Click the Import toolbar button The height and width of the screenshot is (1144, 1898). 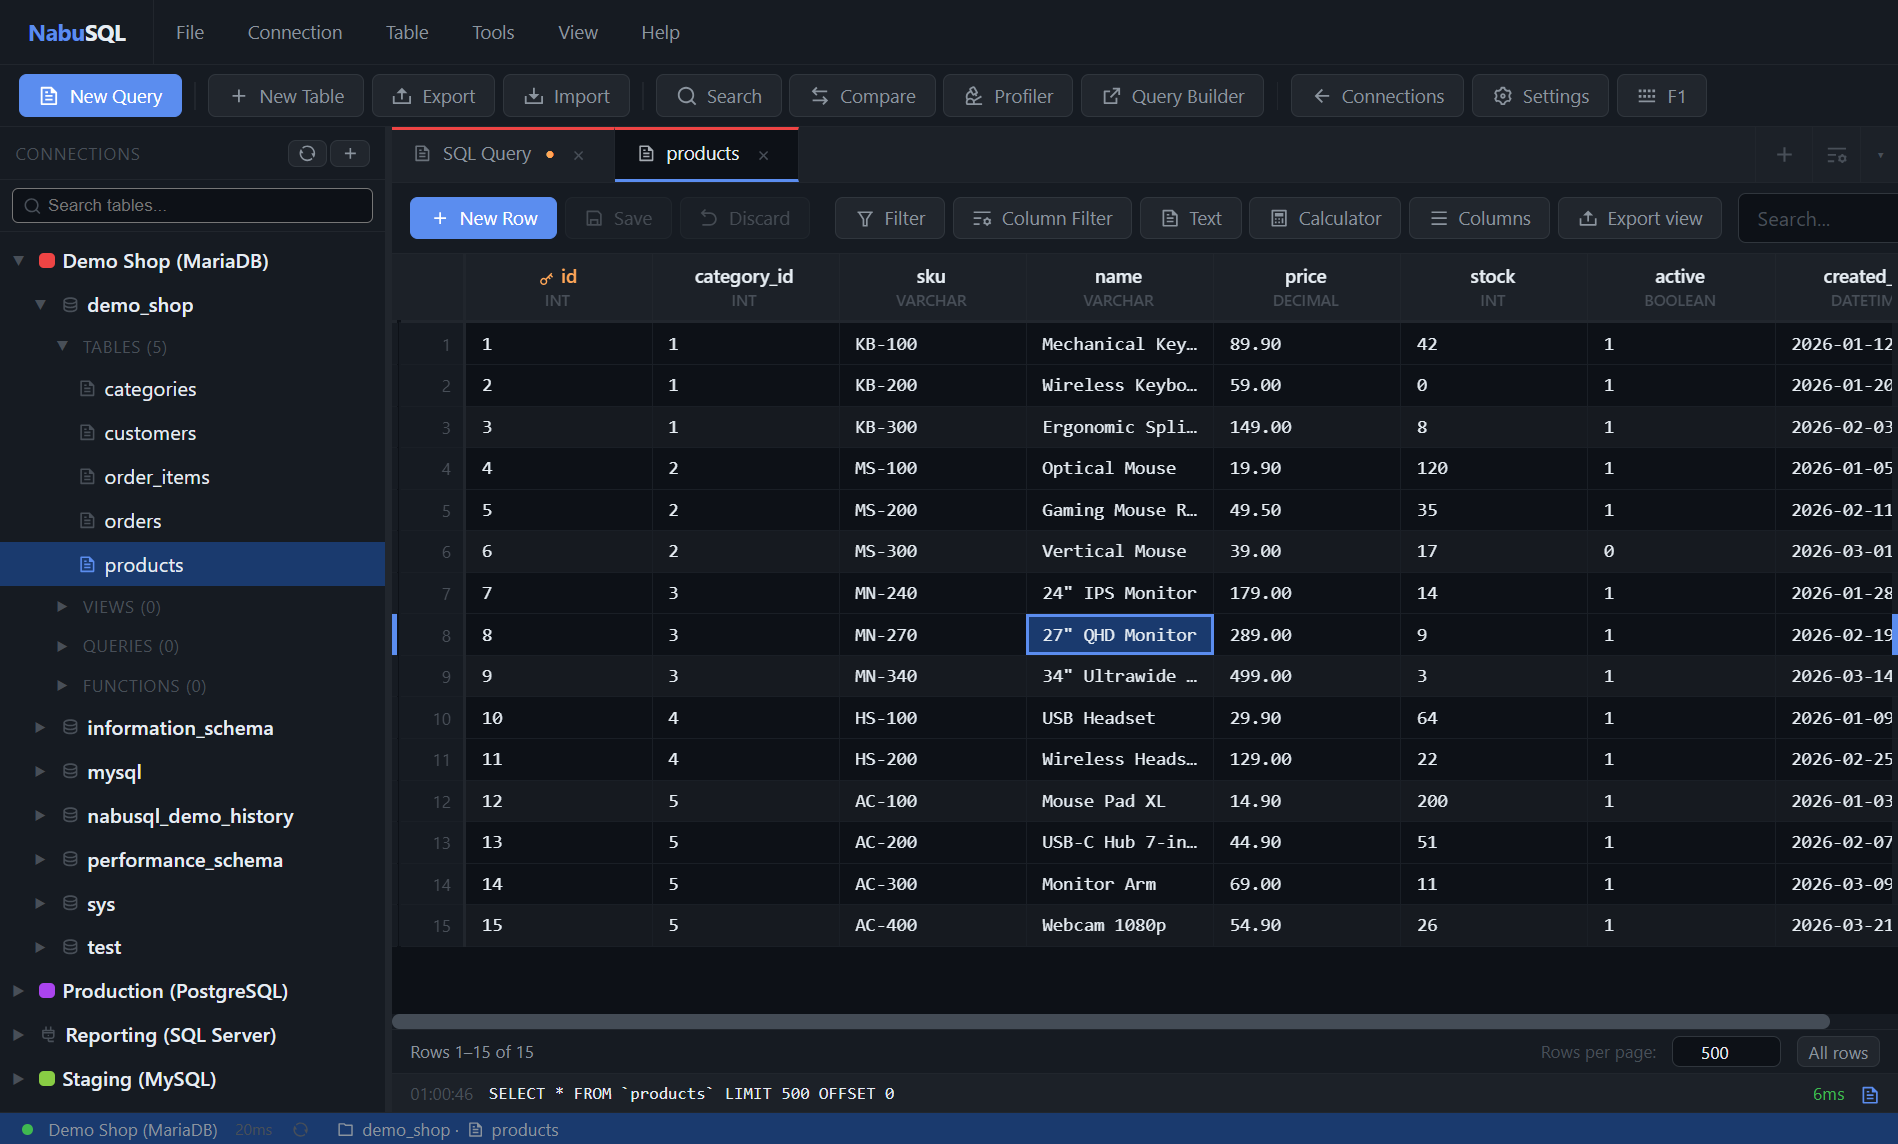tap(566, 96)
